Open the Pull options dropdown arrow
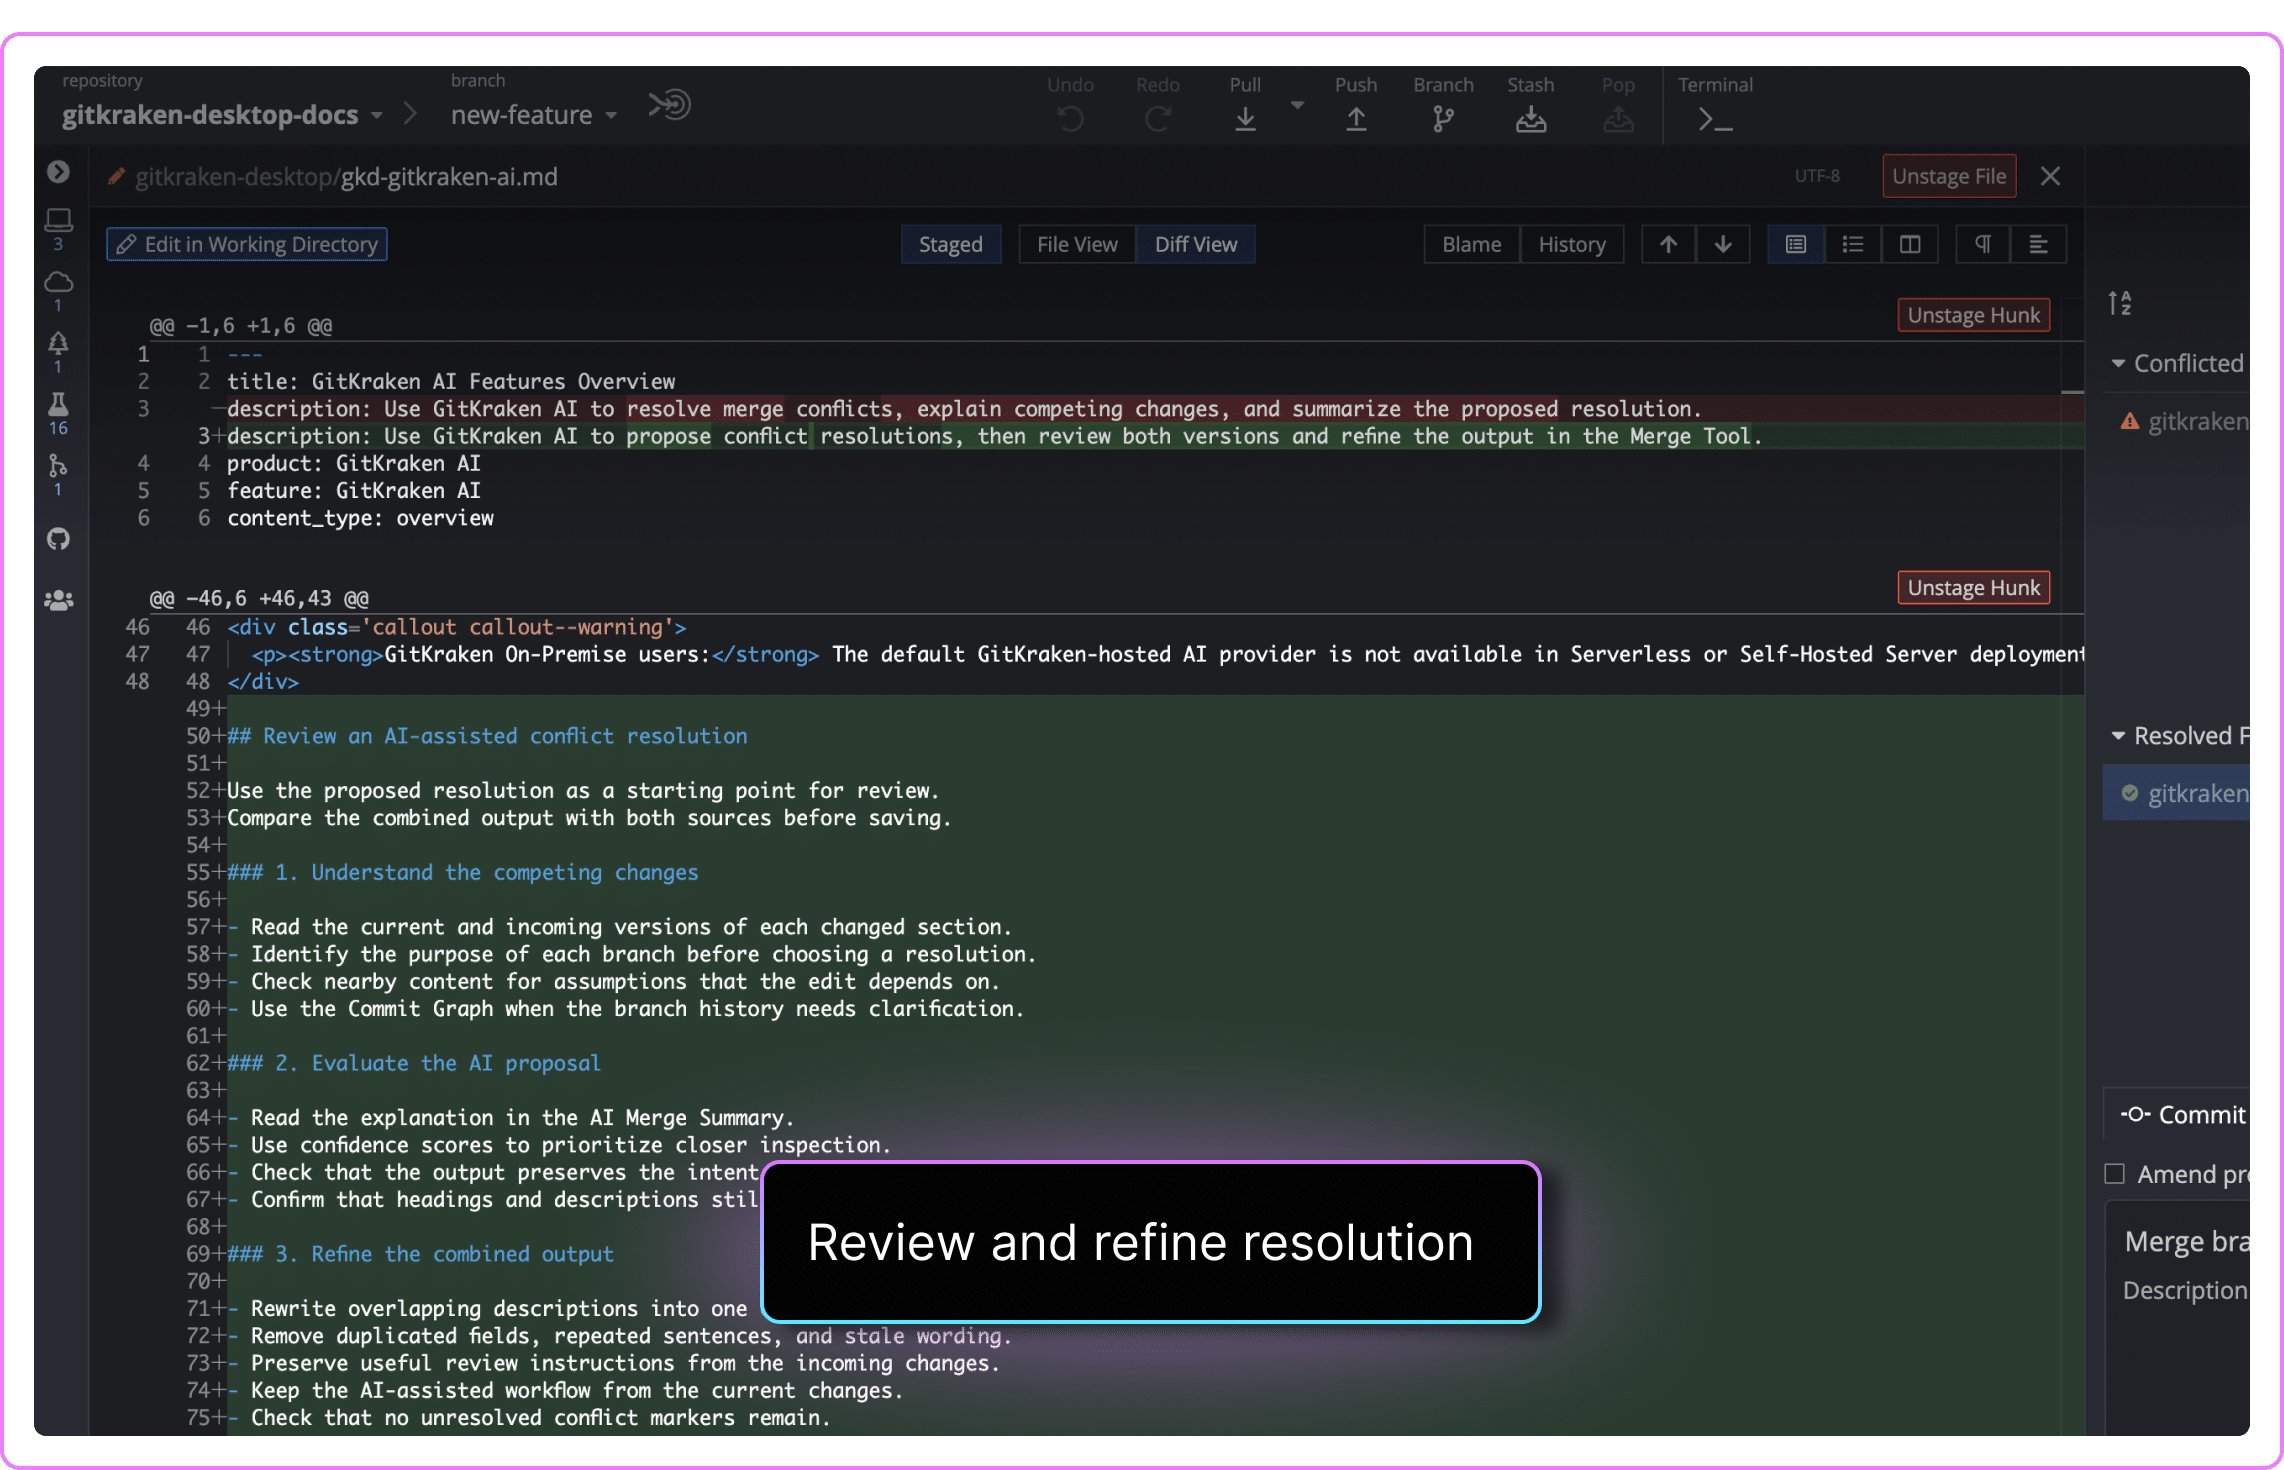2284x1470 pixels. pos(1297,105)
